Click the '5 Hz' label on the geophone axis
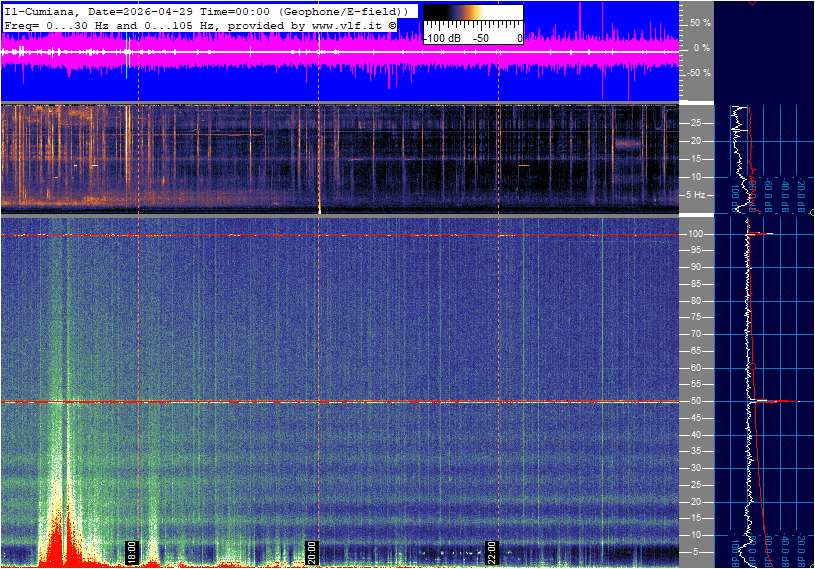The width and height of the screenshot is (815, 569). (x=695, y=195)
